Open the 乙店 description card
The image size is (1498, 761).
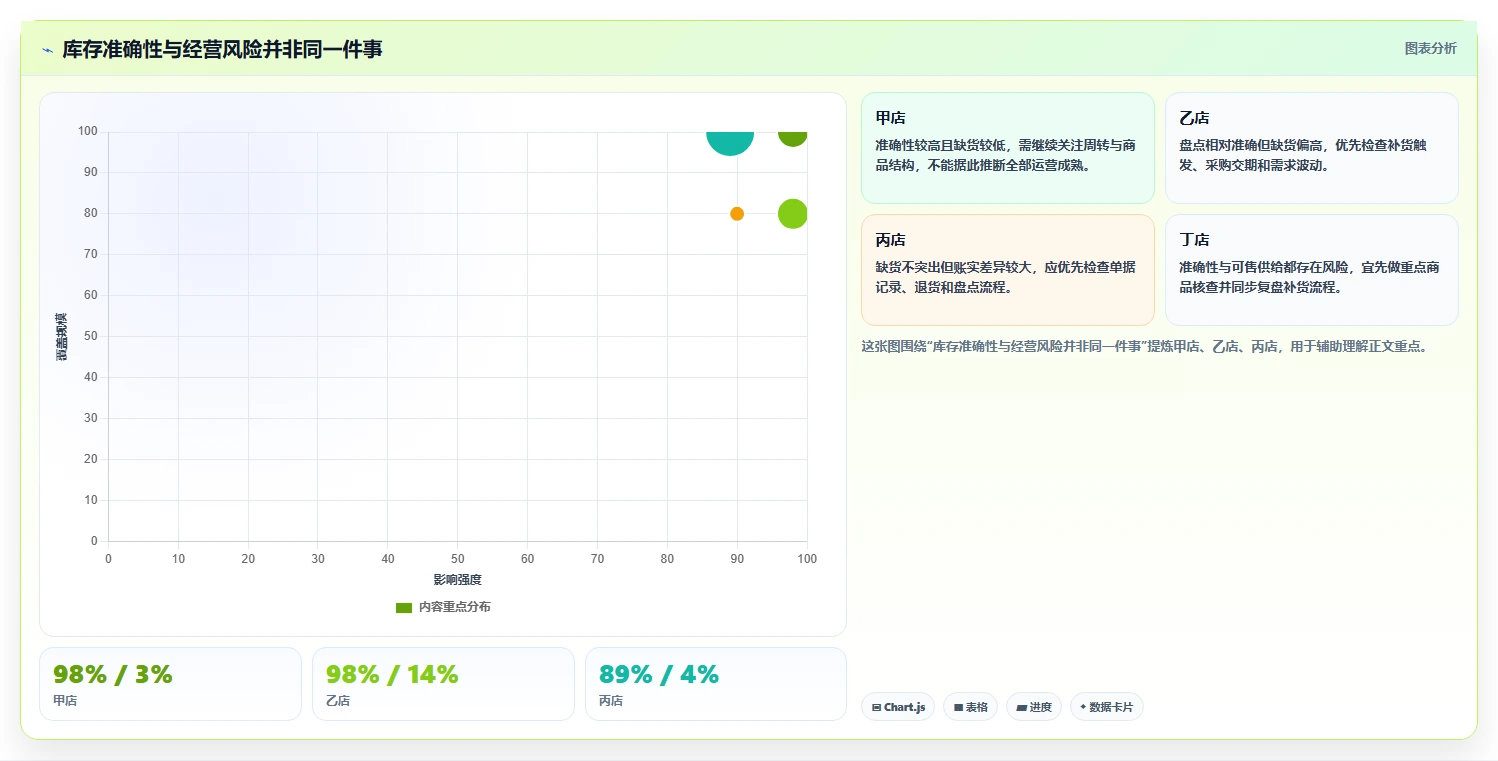[x=1311, y=148]
